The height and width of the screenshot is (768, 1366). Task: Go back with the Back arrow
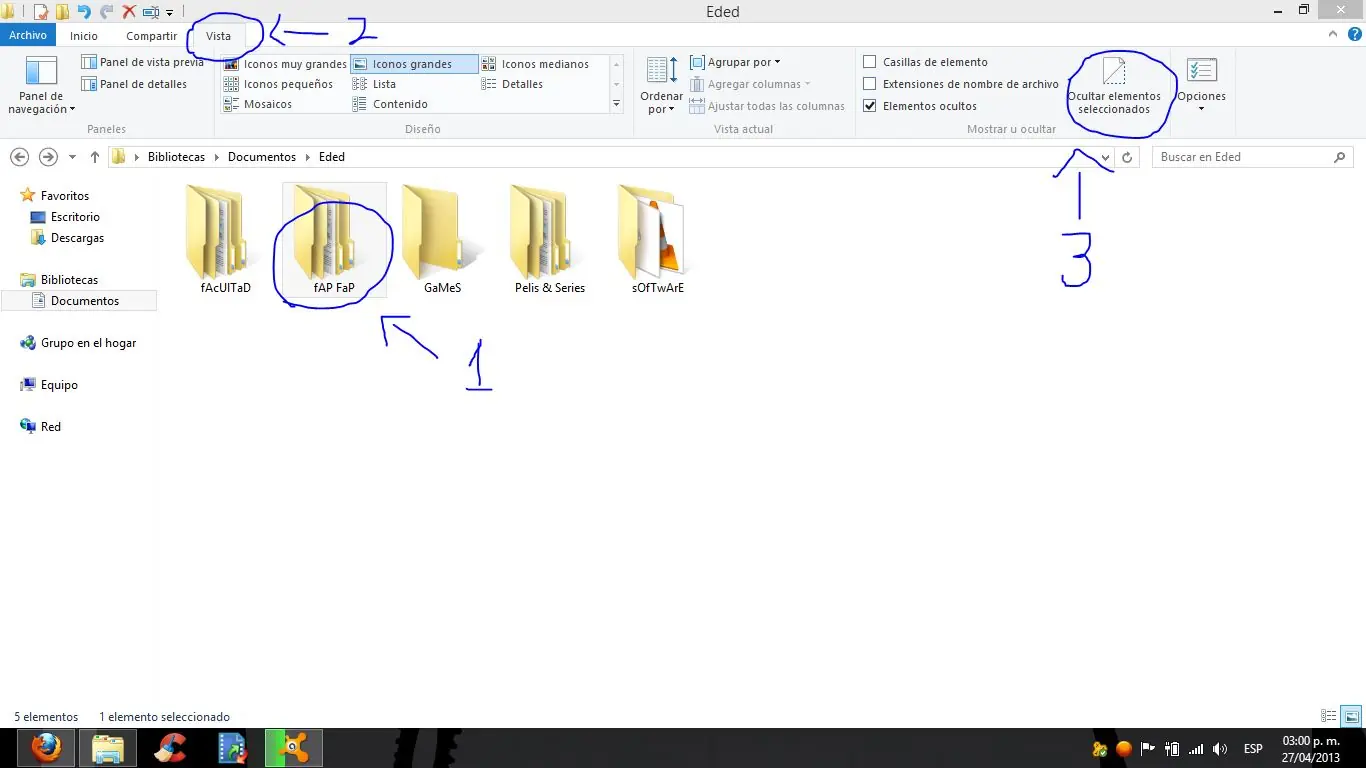click(x=19, y=157)
